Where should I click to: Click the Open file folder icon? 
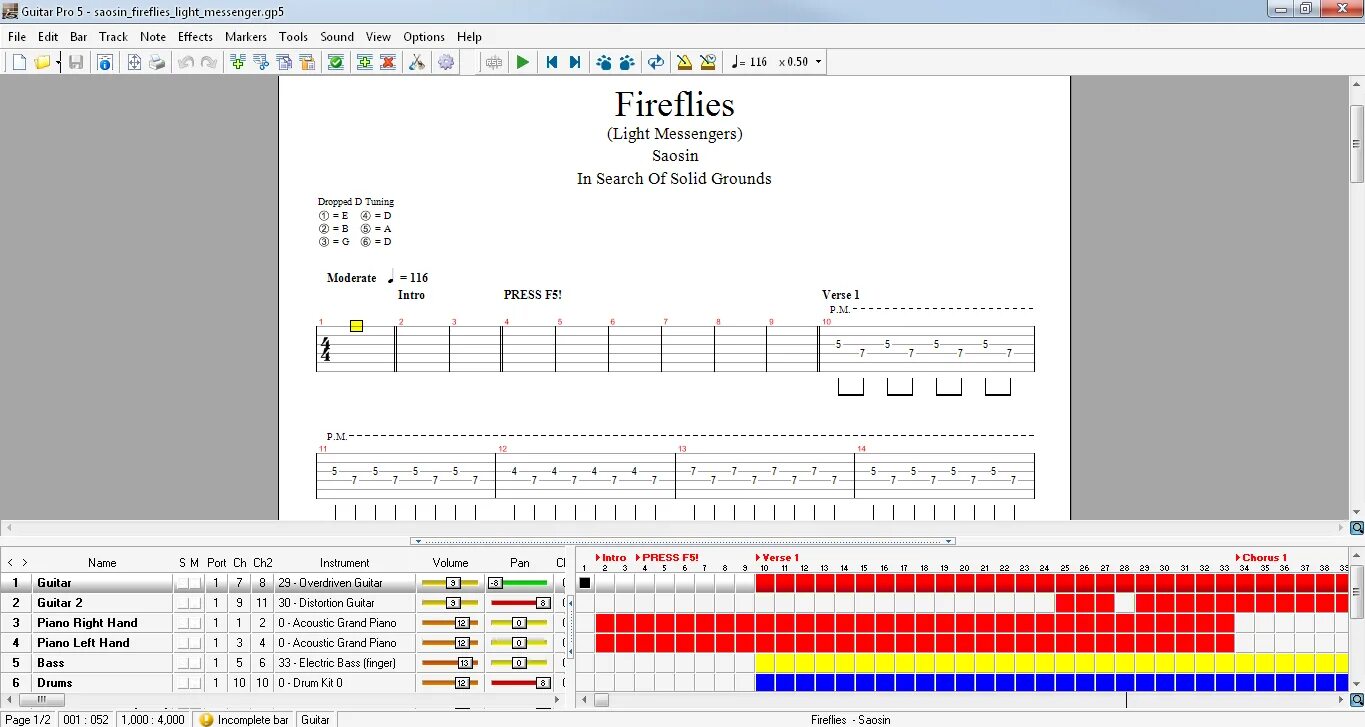42,62
